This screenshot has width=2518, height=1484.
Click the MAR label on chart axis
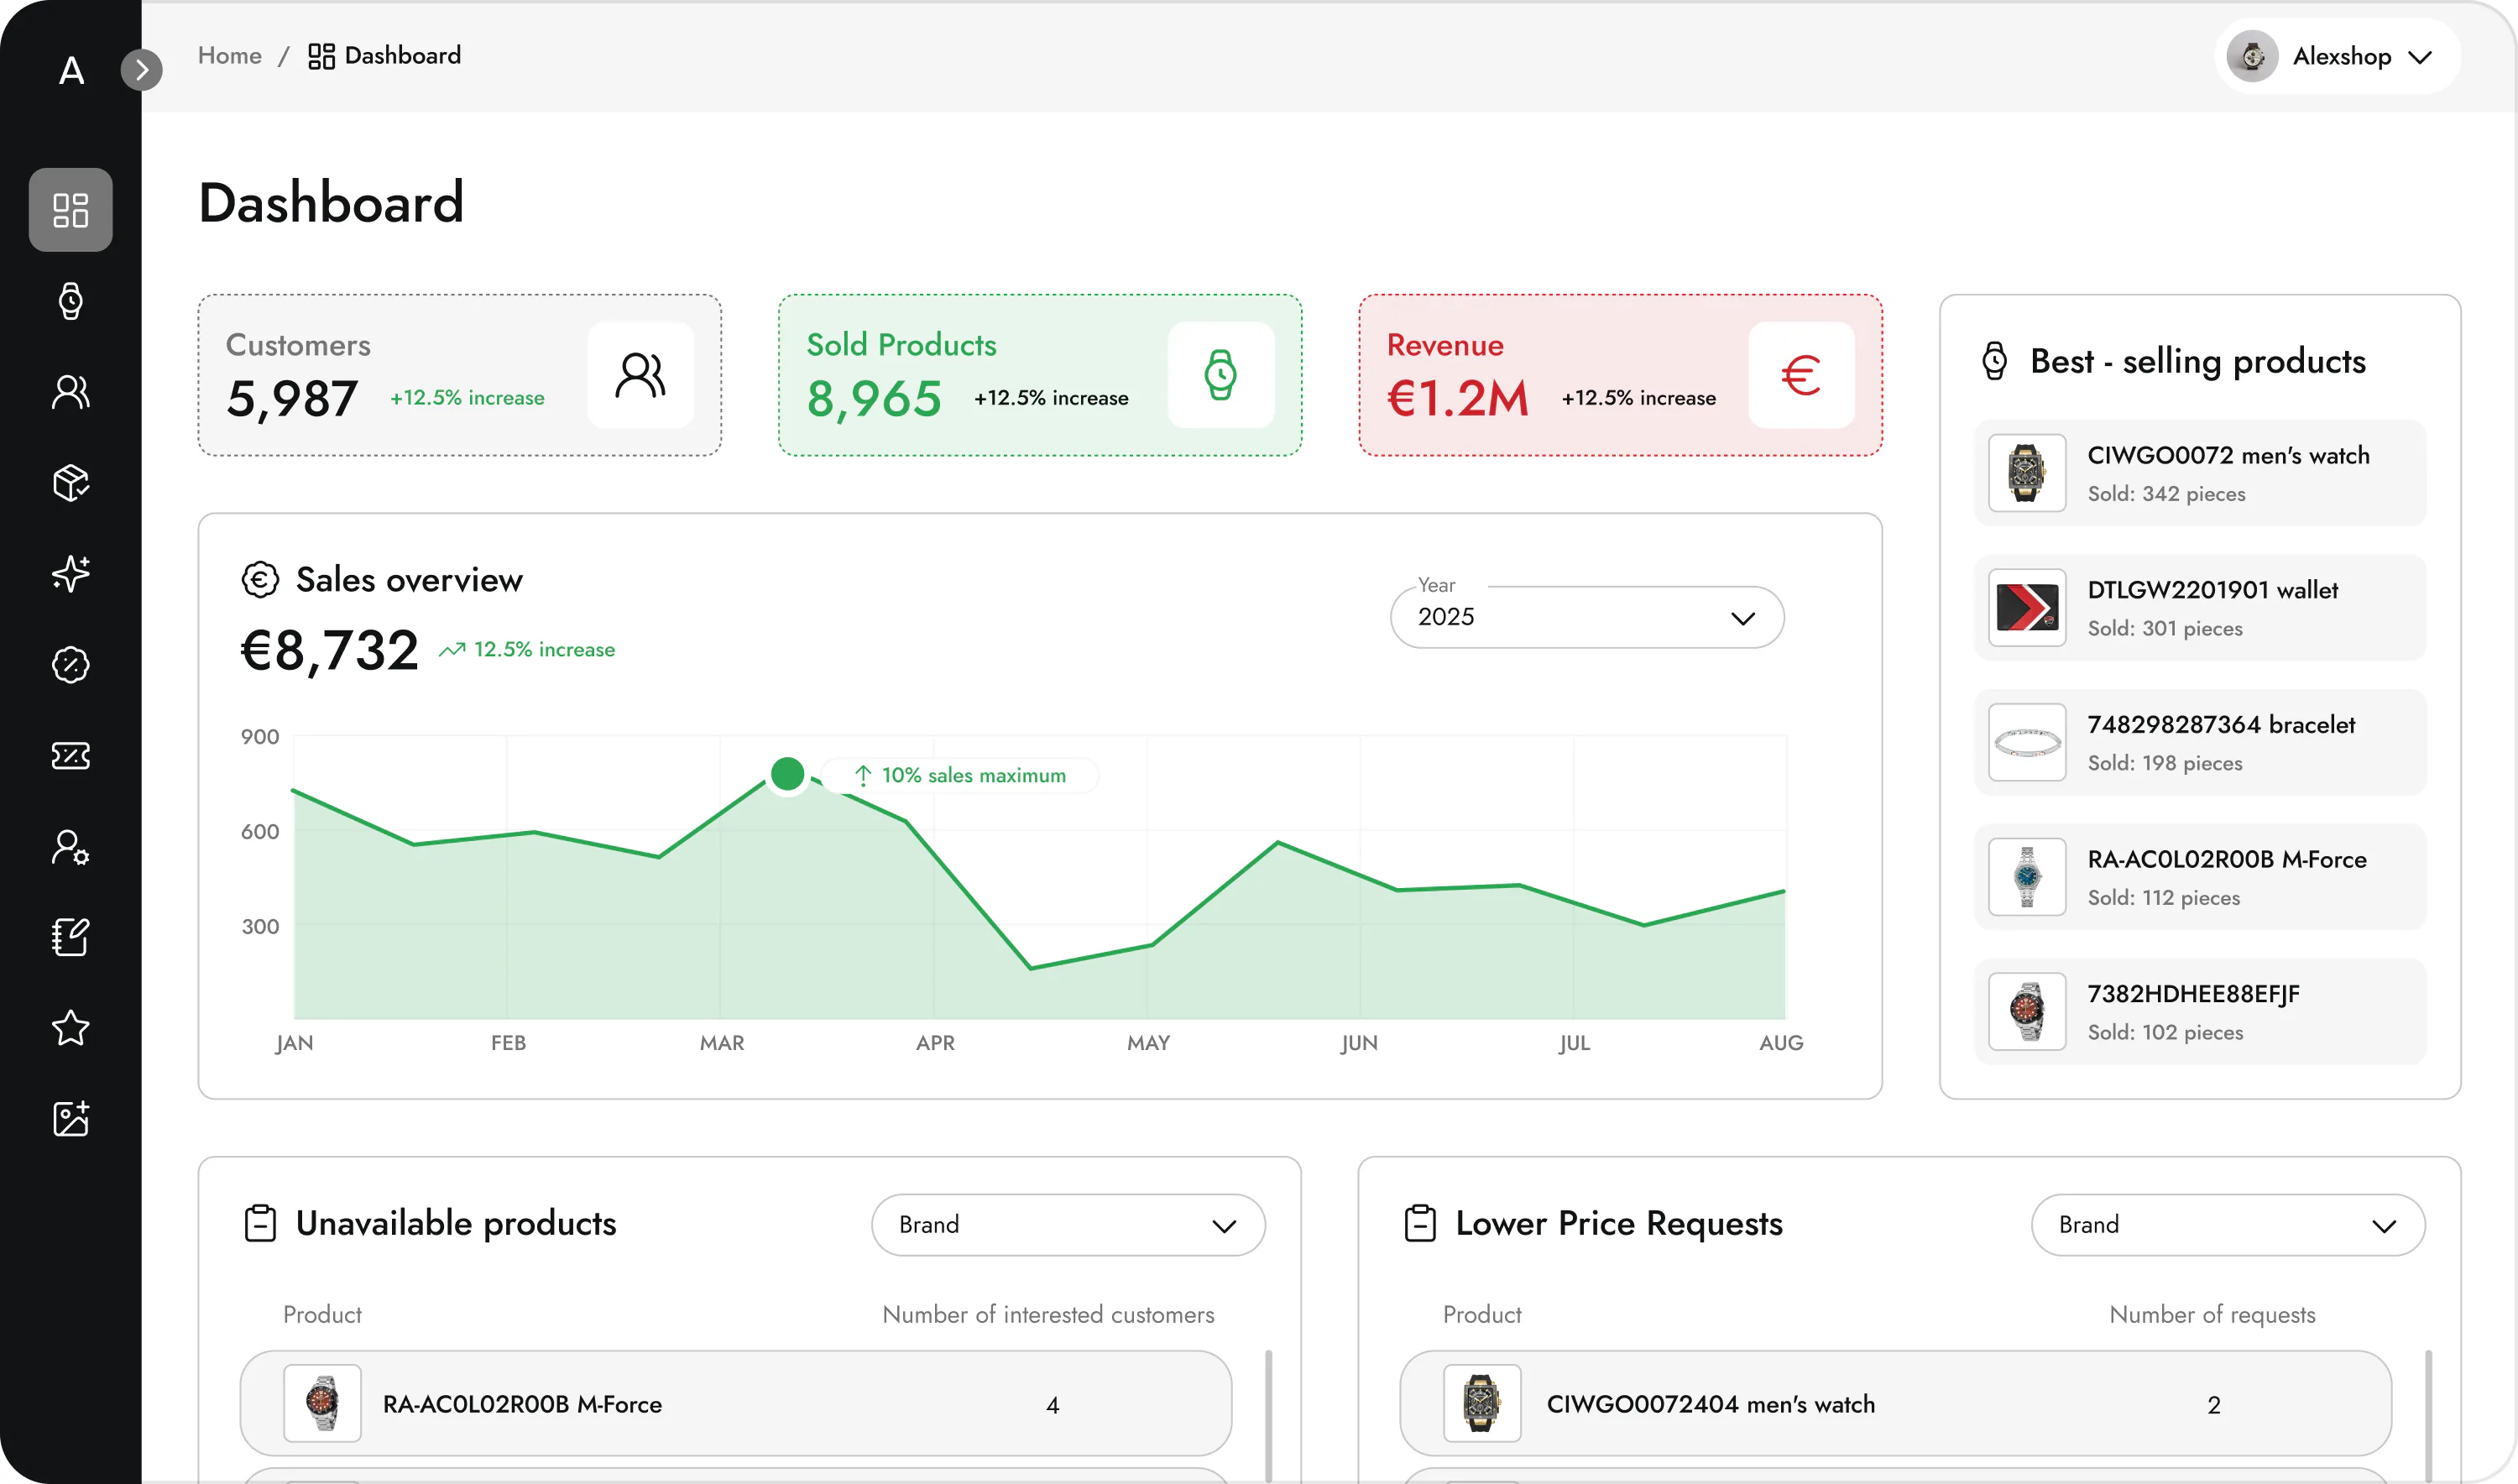pyautogui.click(x=722, y=1043)
